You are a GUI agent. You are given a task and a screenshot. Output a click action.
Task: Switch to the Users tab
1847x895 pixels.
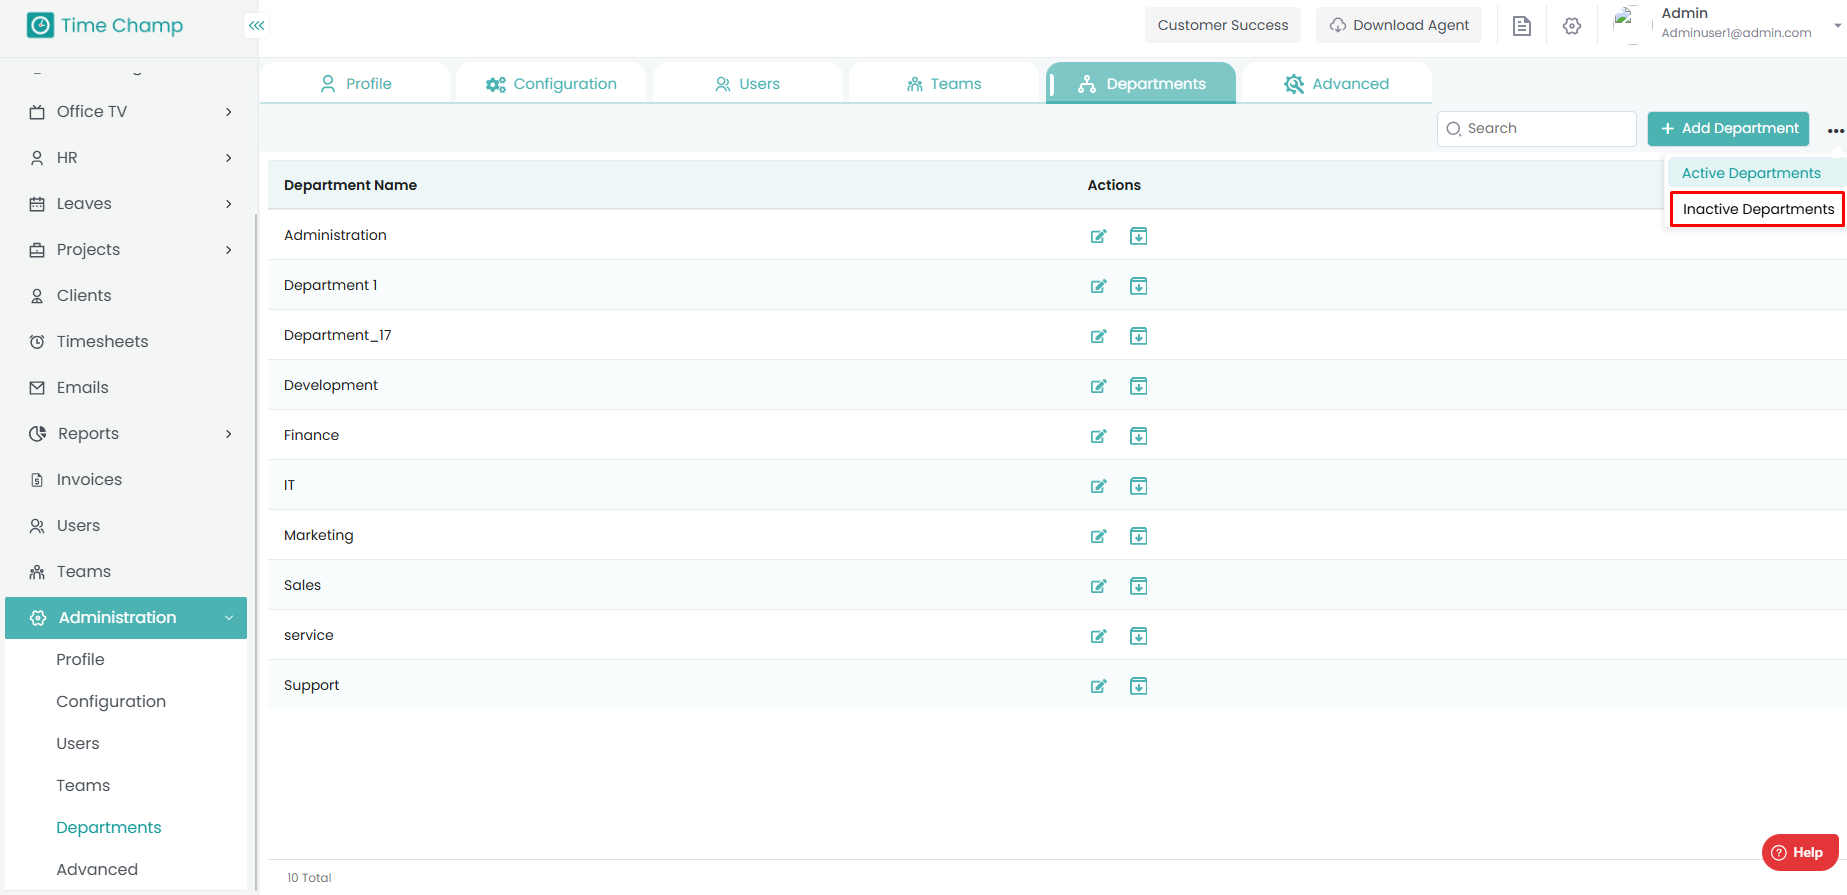[747, 83]
